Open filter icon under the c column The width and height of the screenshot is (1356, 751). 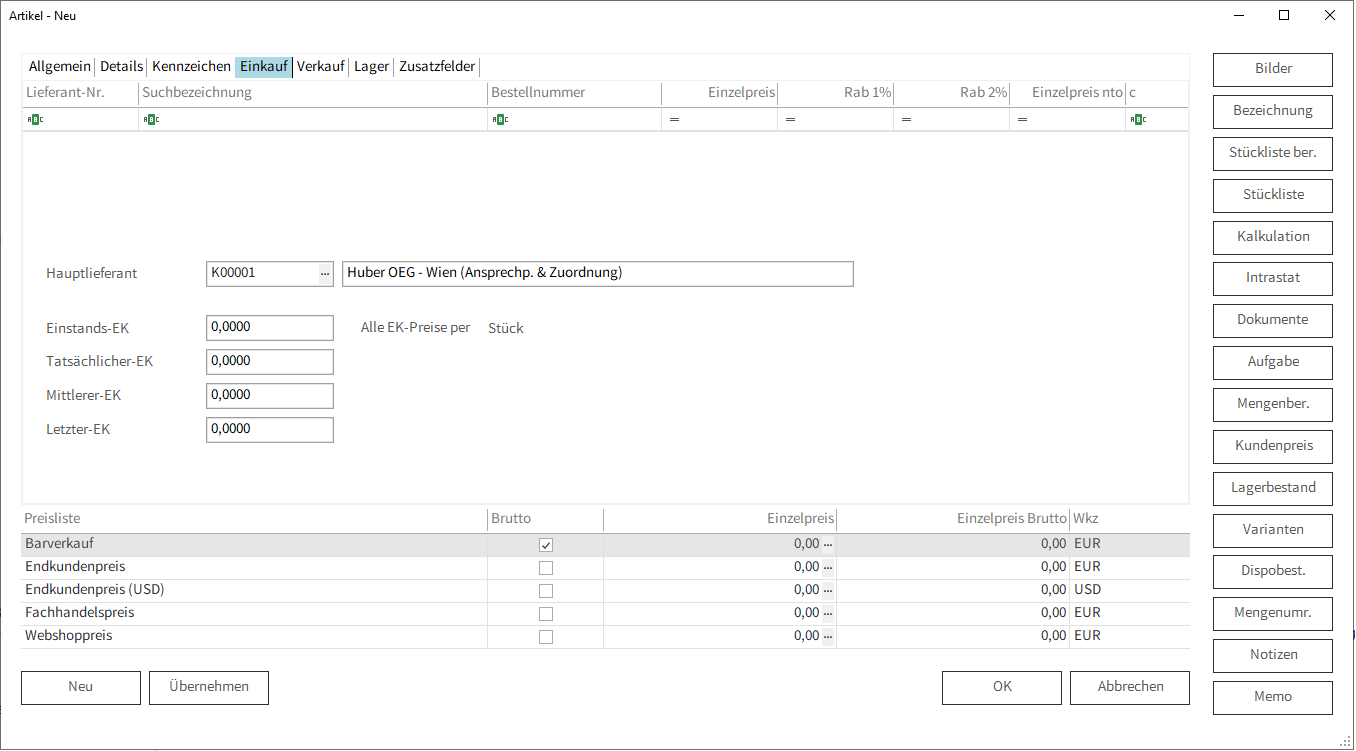(x=1138, y=120)
